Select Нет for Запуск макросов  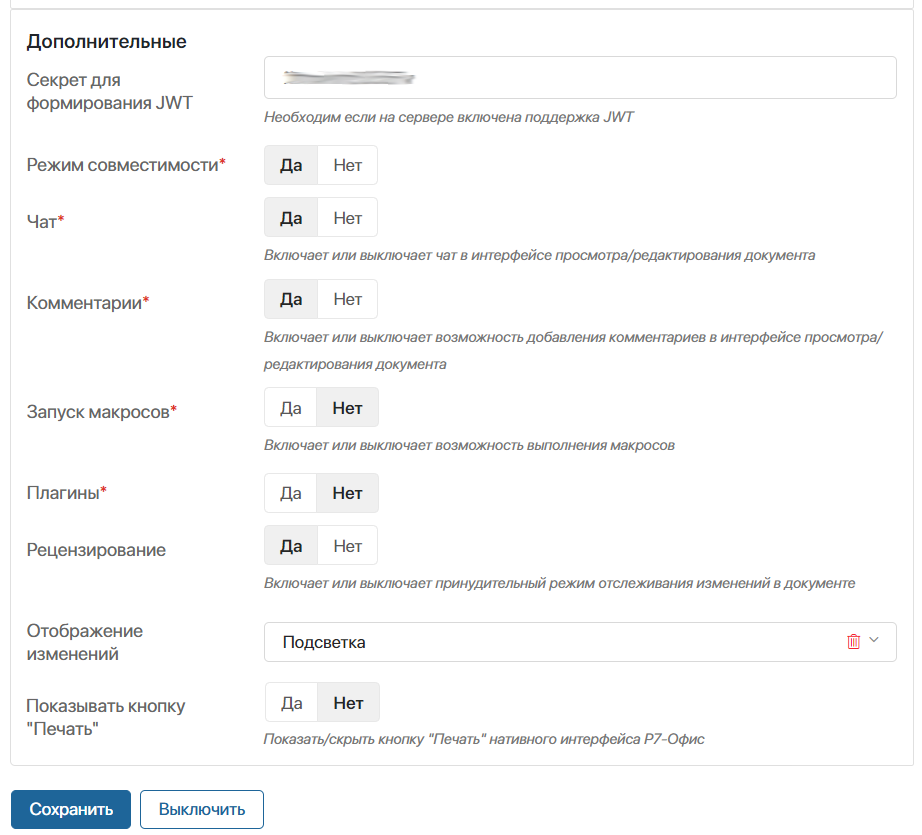[x=348, y=408]
